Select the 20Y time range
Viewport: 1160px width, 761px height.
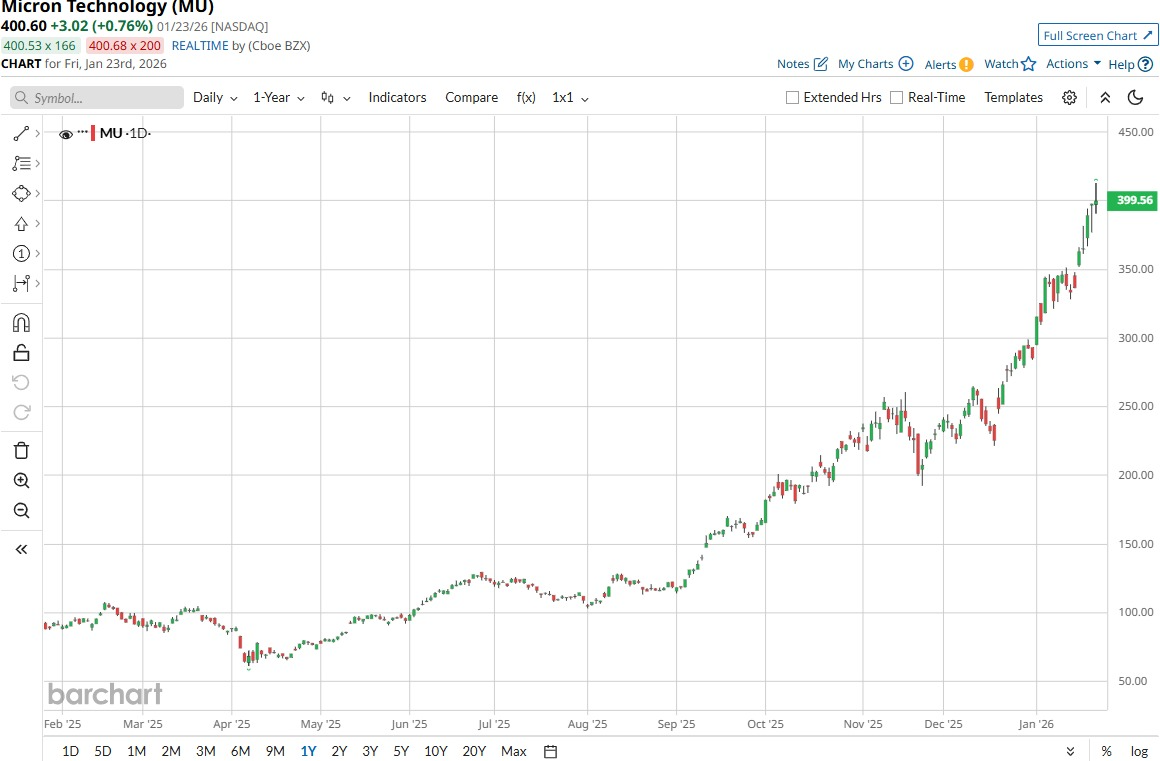(474, 751)
